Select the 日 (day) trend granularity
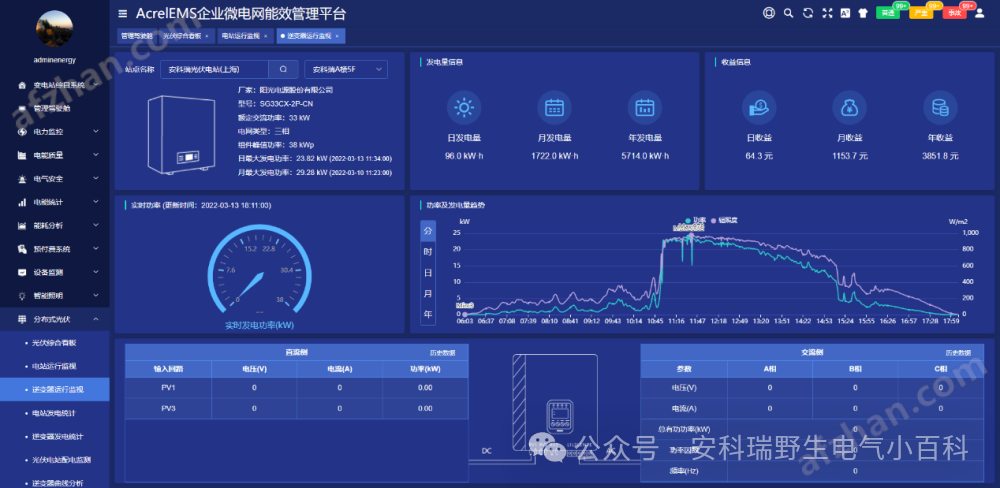1000x488 pixels. pos(428,273)
